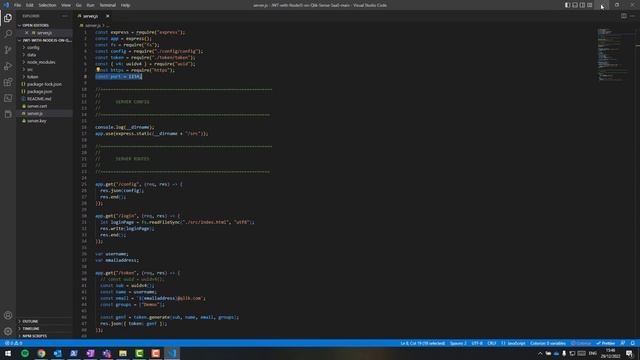Open the Edit menu
This screenshot has width=640, height=360.
[x=30, y=5]
